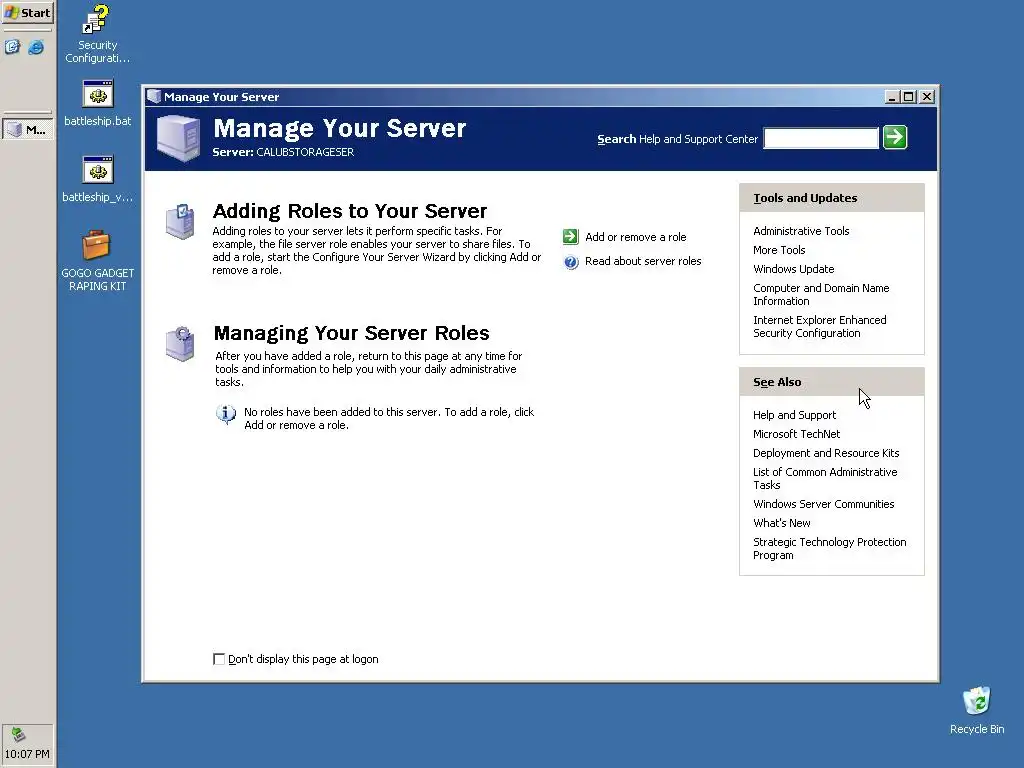Click the Manage Your Server taskbar button
Image resolution: width=1024 pixels, height=768 pixels.
coord(27,129)
